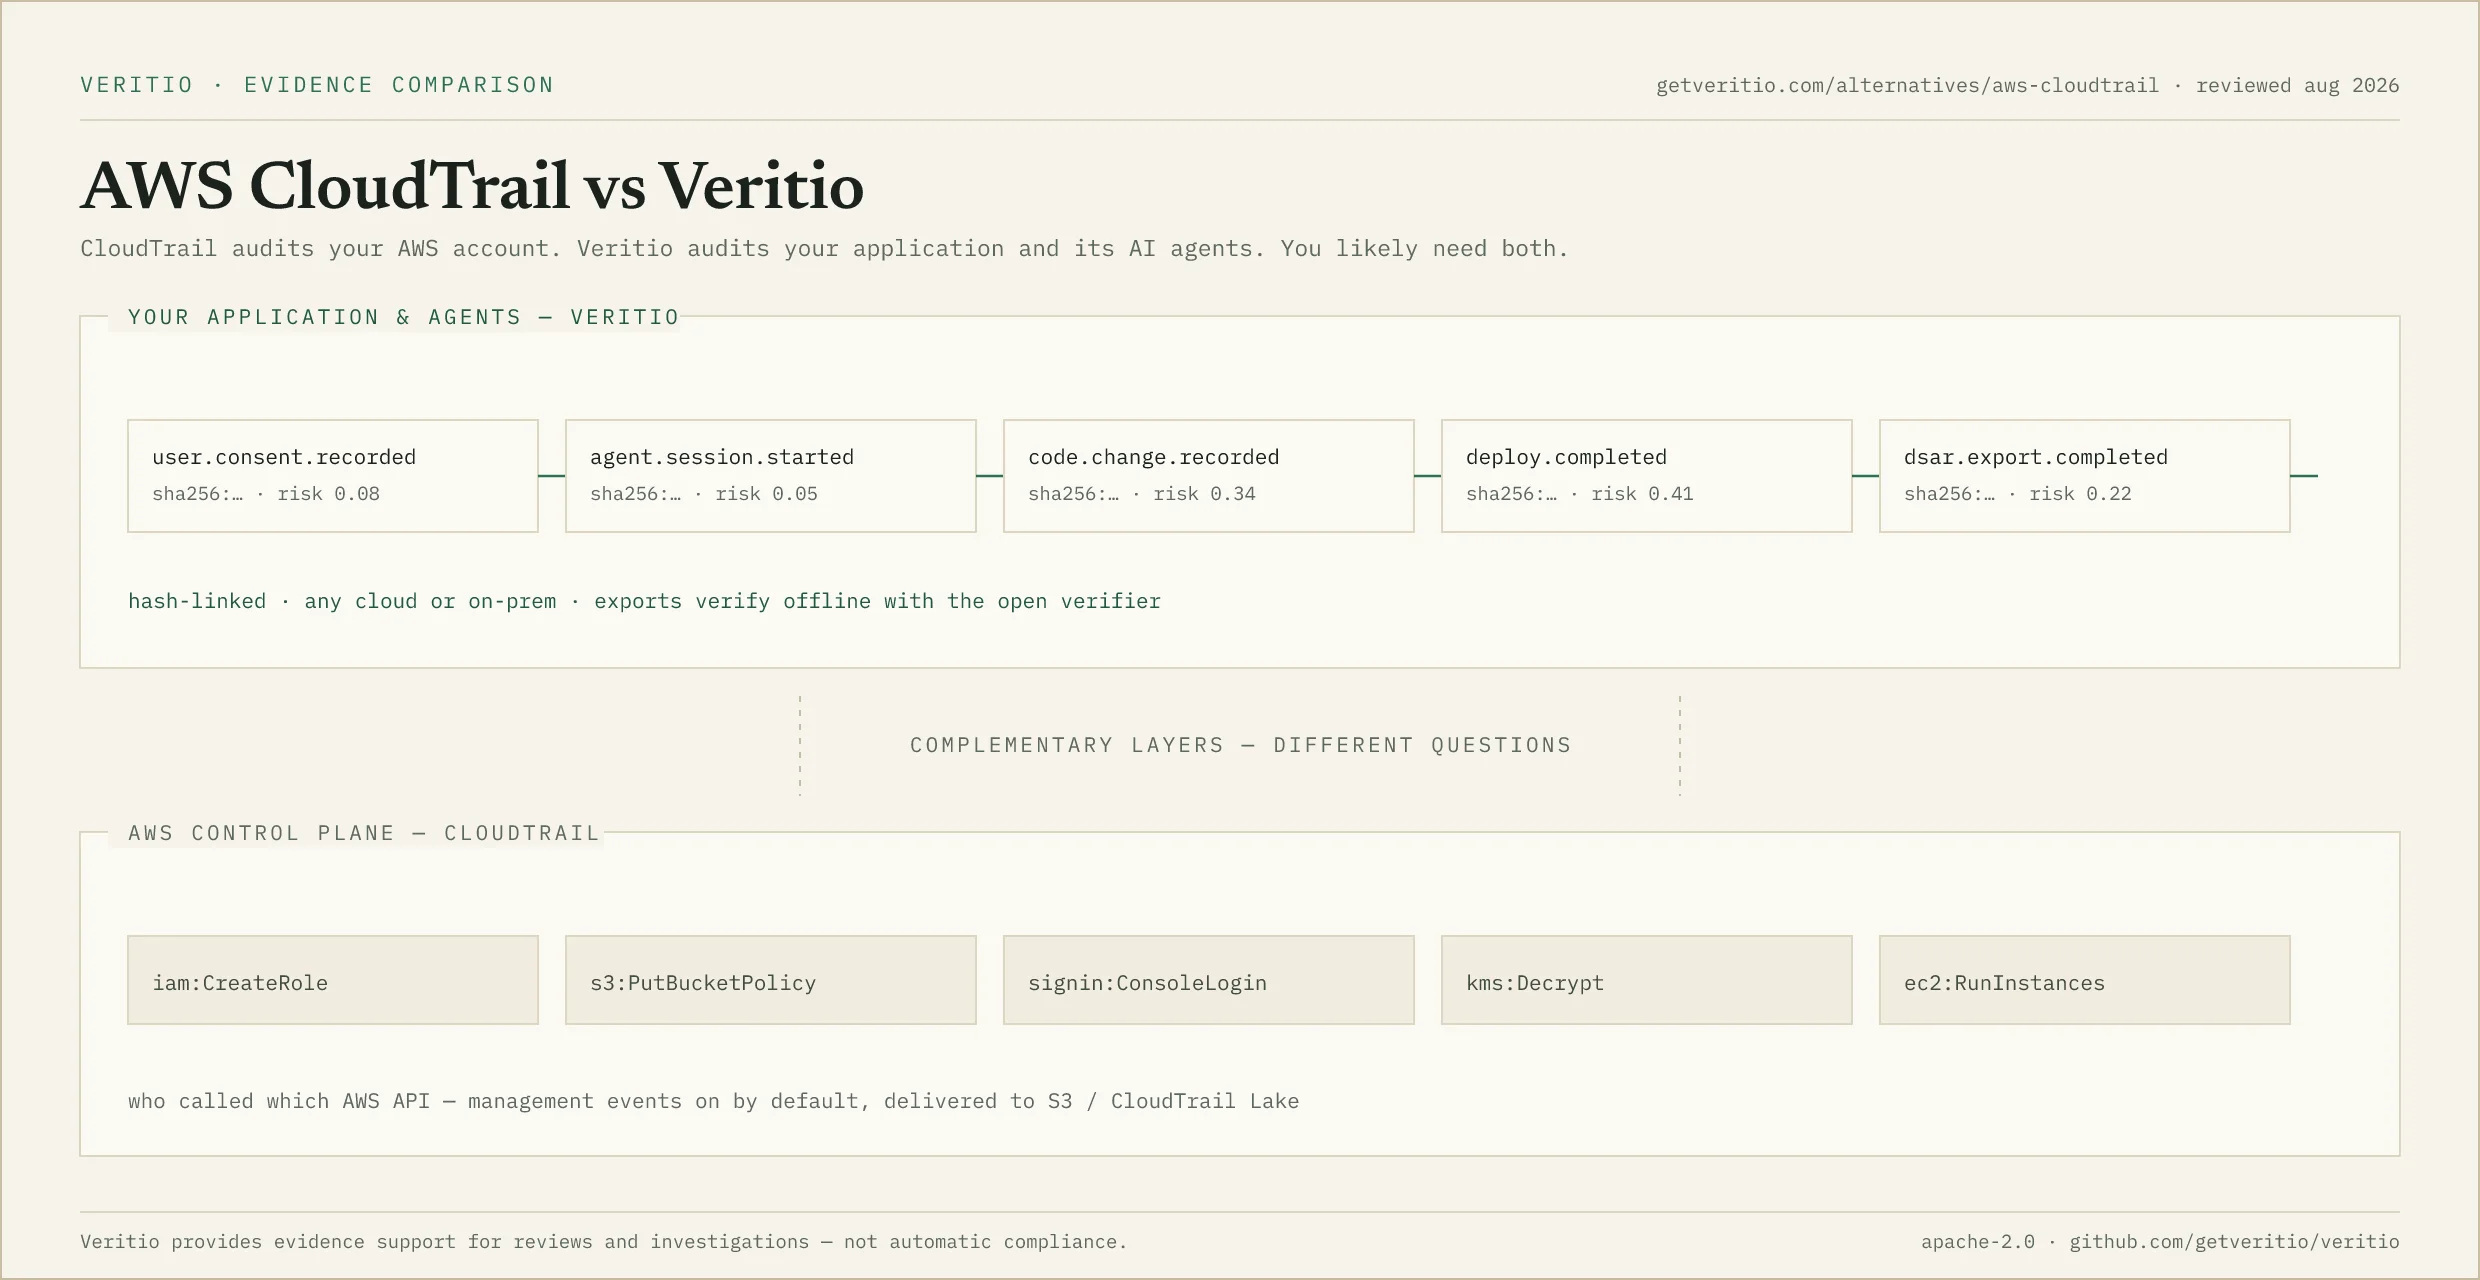Click the subtitle 'You likely need both.'

1424,248
